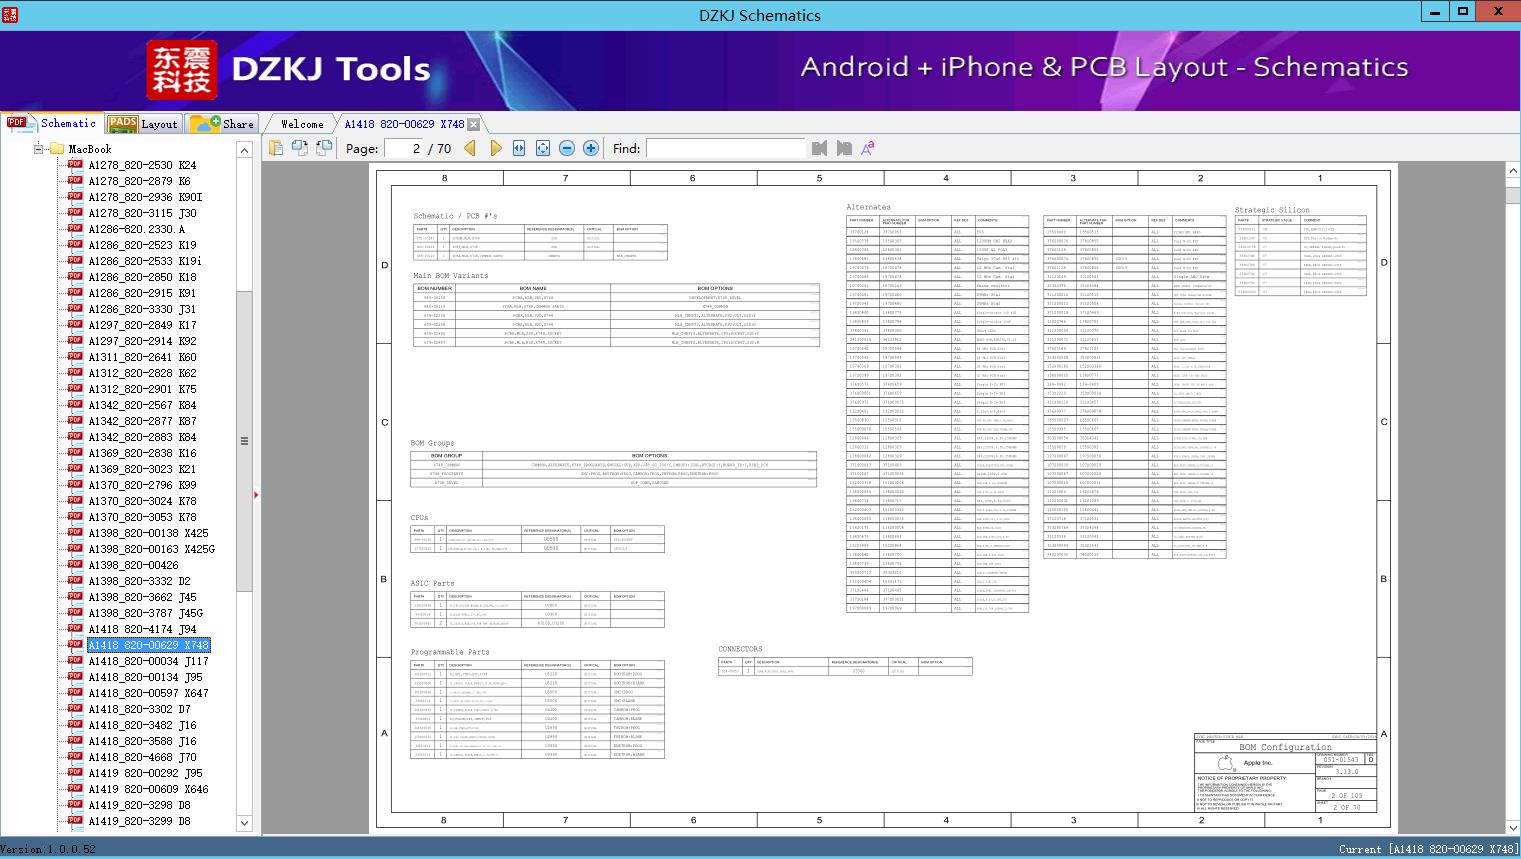Click the match case Aa icon
This screenshot has width=1521, height=859.
(867, 148)
